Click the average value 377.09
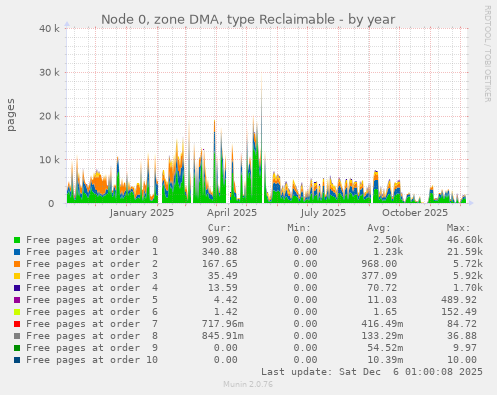 (379, 276)
